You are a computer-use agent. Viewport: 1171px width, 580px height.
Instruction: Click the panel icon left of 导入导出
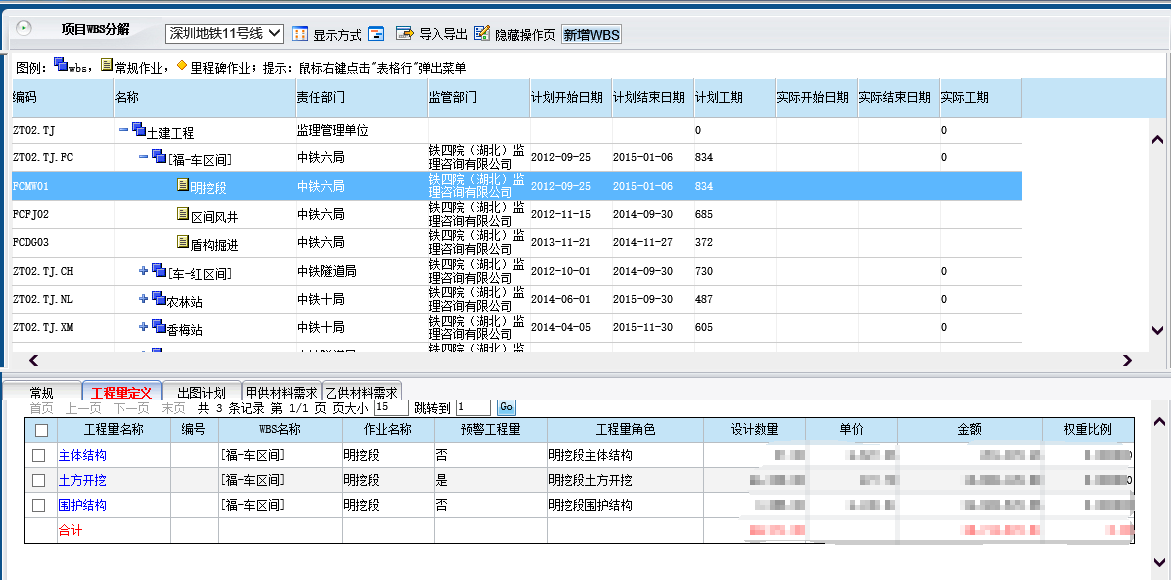(x=376, y=34)
